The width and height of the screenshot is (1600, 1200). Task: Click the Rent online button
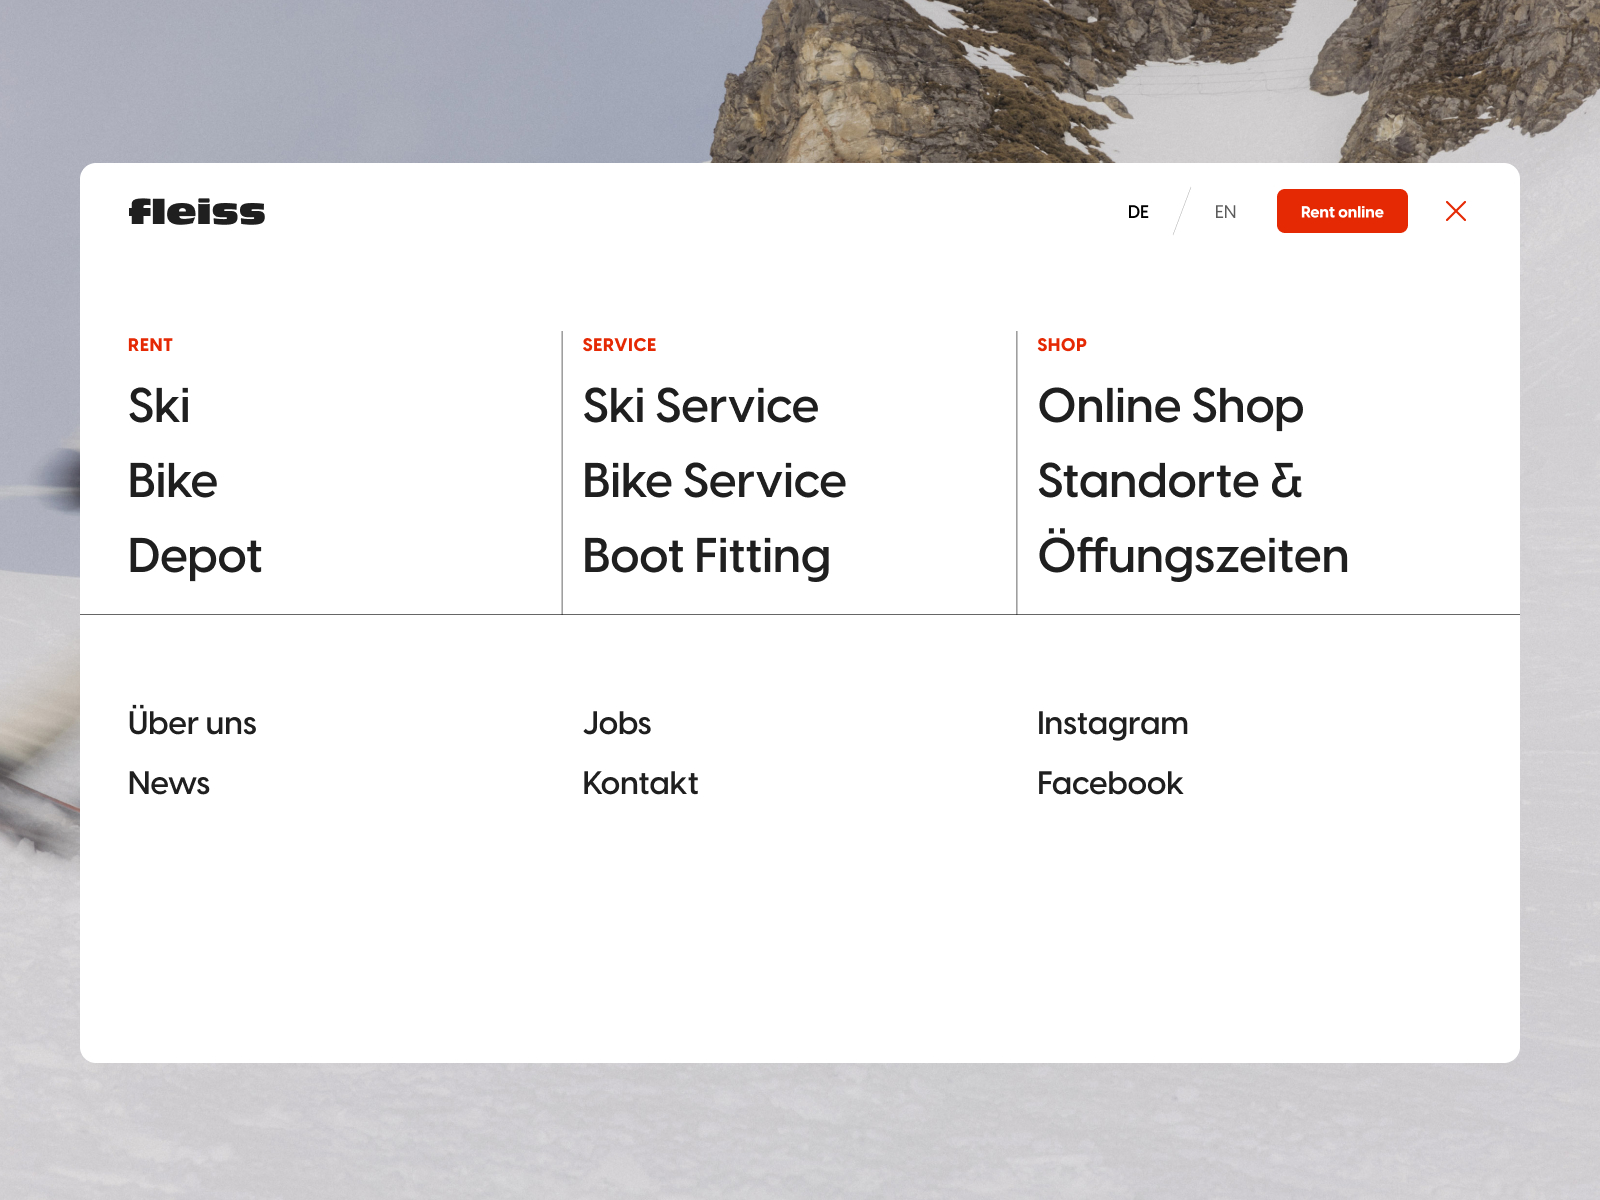tap(1341, 211)
